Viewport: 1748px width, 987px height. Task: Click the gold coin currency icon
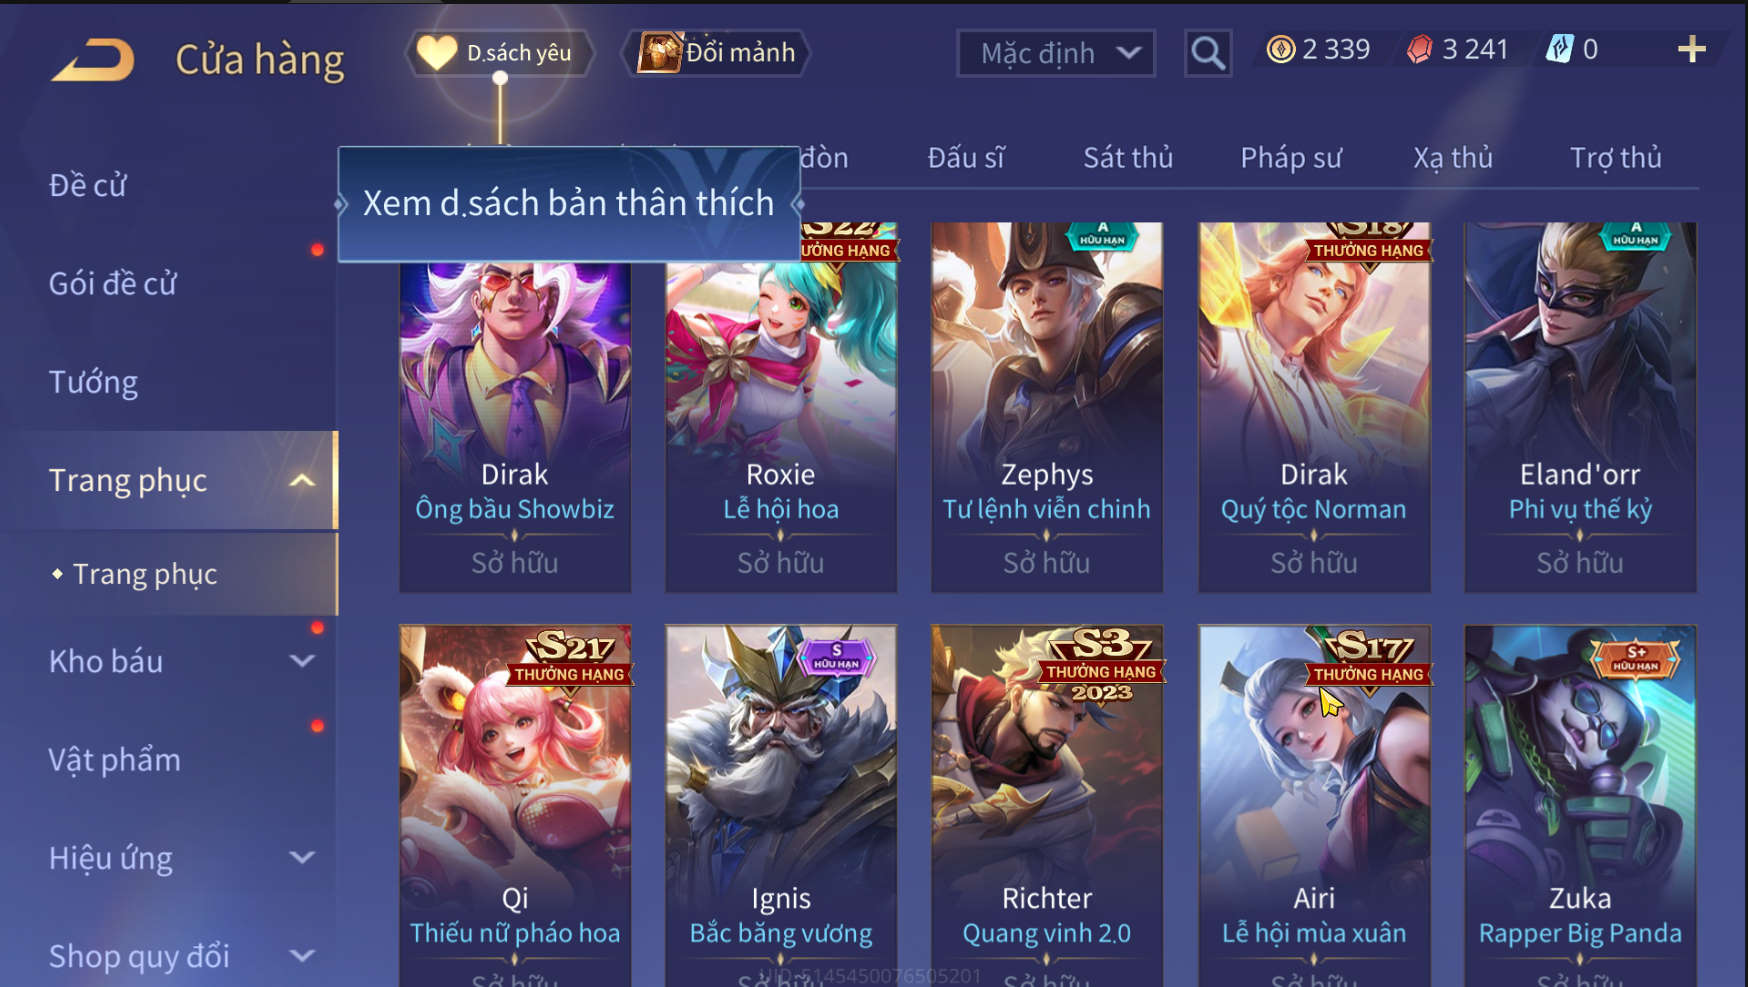click(x=1280, y=49)
